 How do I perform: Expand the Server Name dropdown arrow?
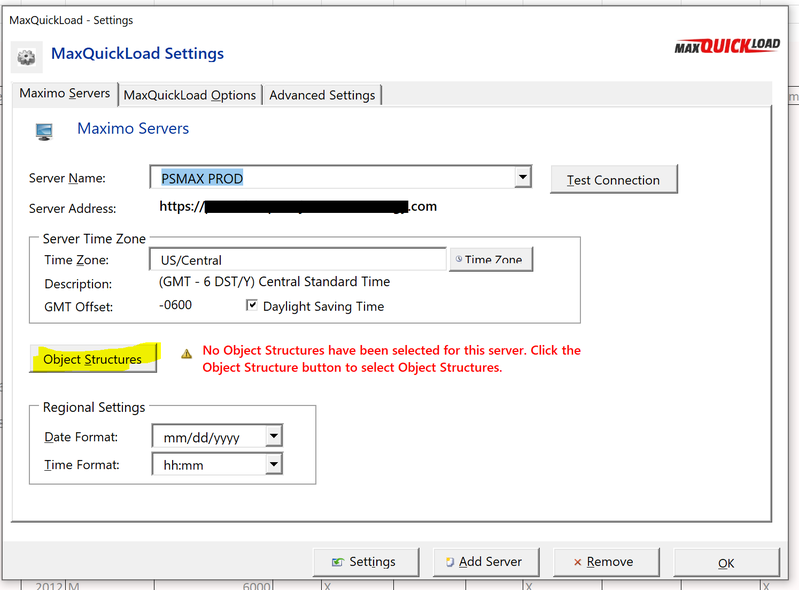(522, 177)
